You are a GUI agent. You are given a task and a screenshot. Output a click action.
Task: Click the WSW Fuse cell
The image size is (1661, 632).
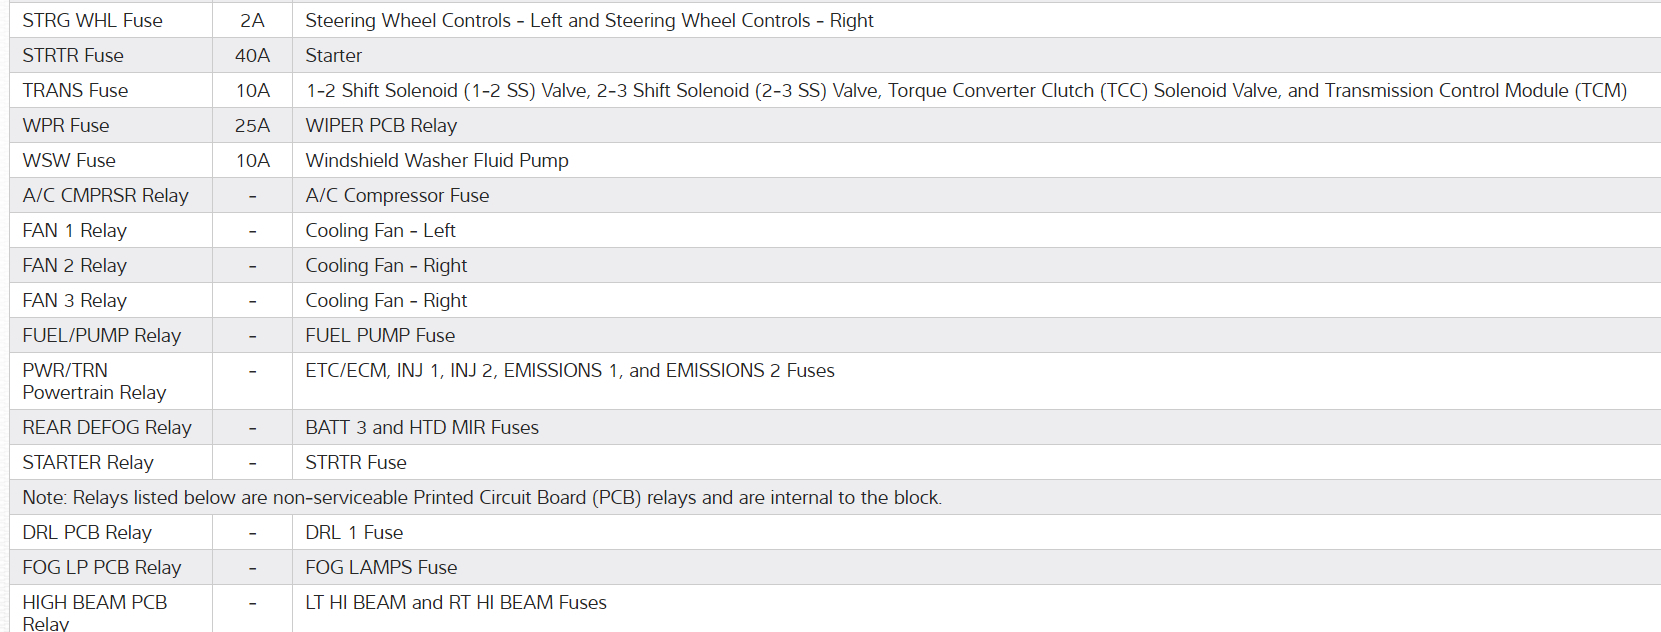click(x=69, y=160)
